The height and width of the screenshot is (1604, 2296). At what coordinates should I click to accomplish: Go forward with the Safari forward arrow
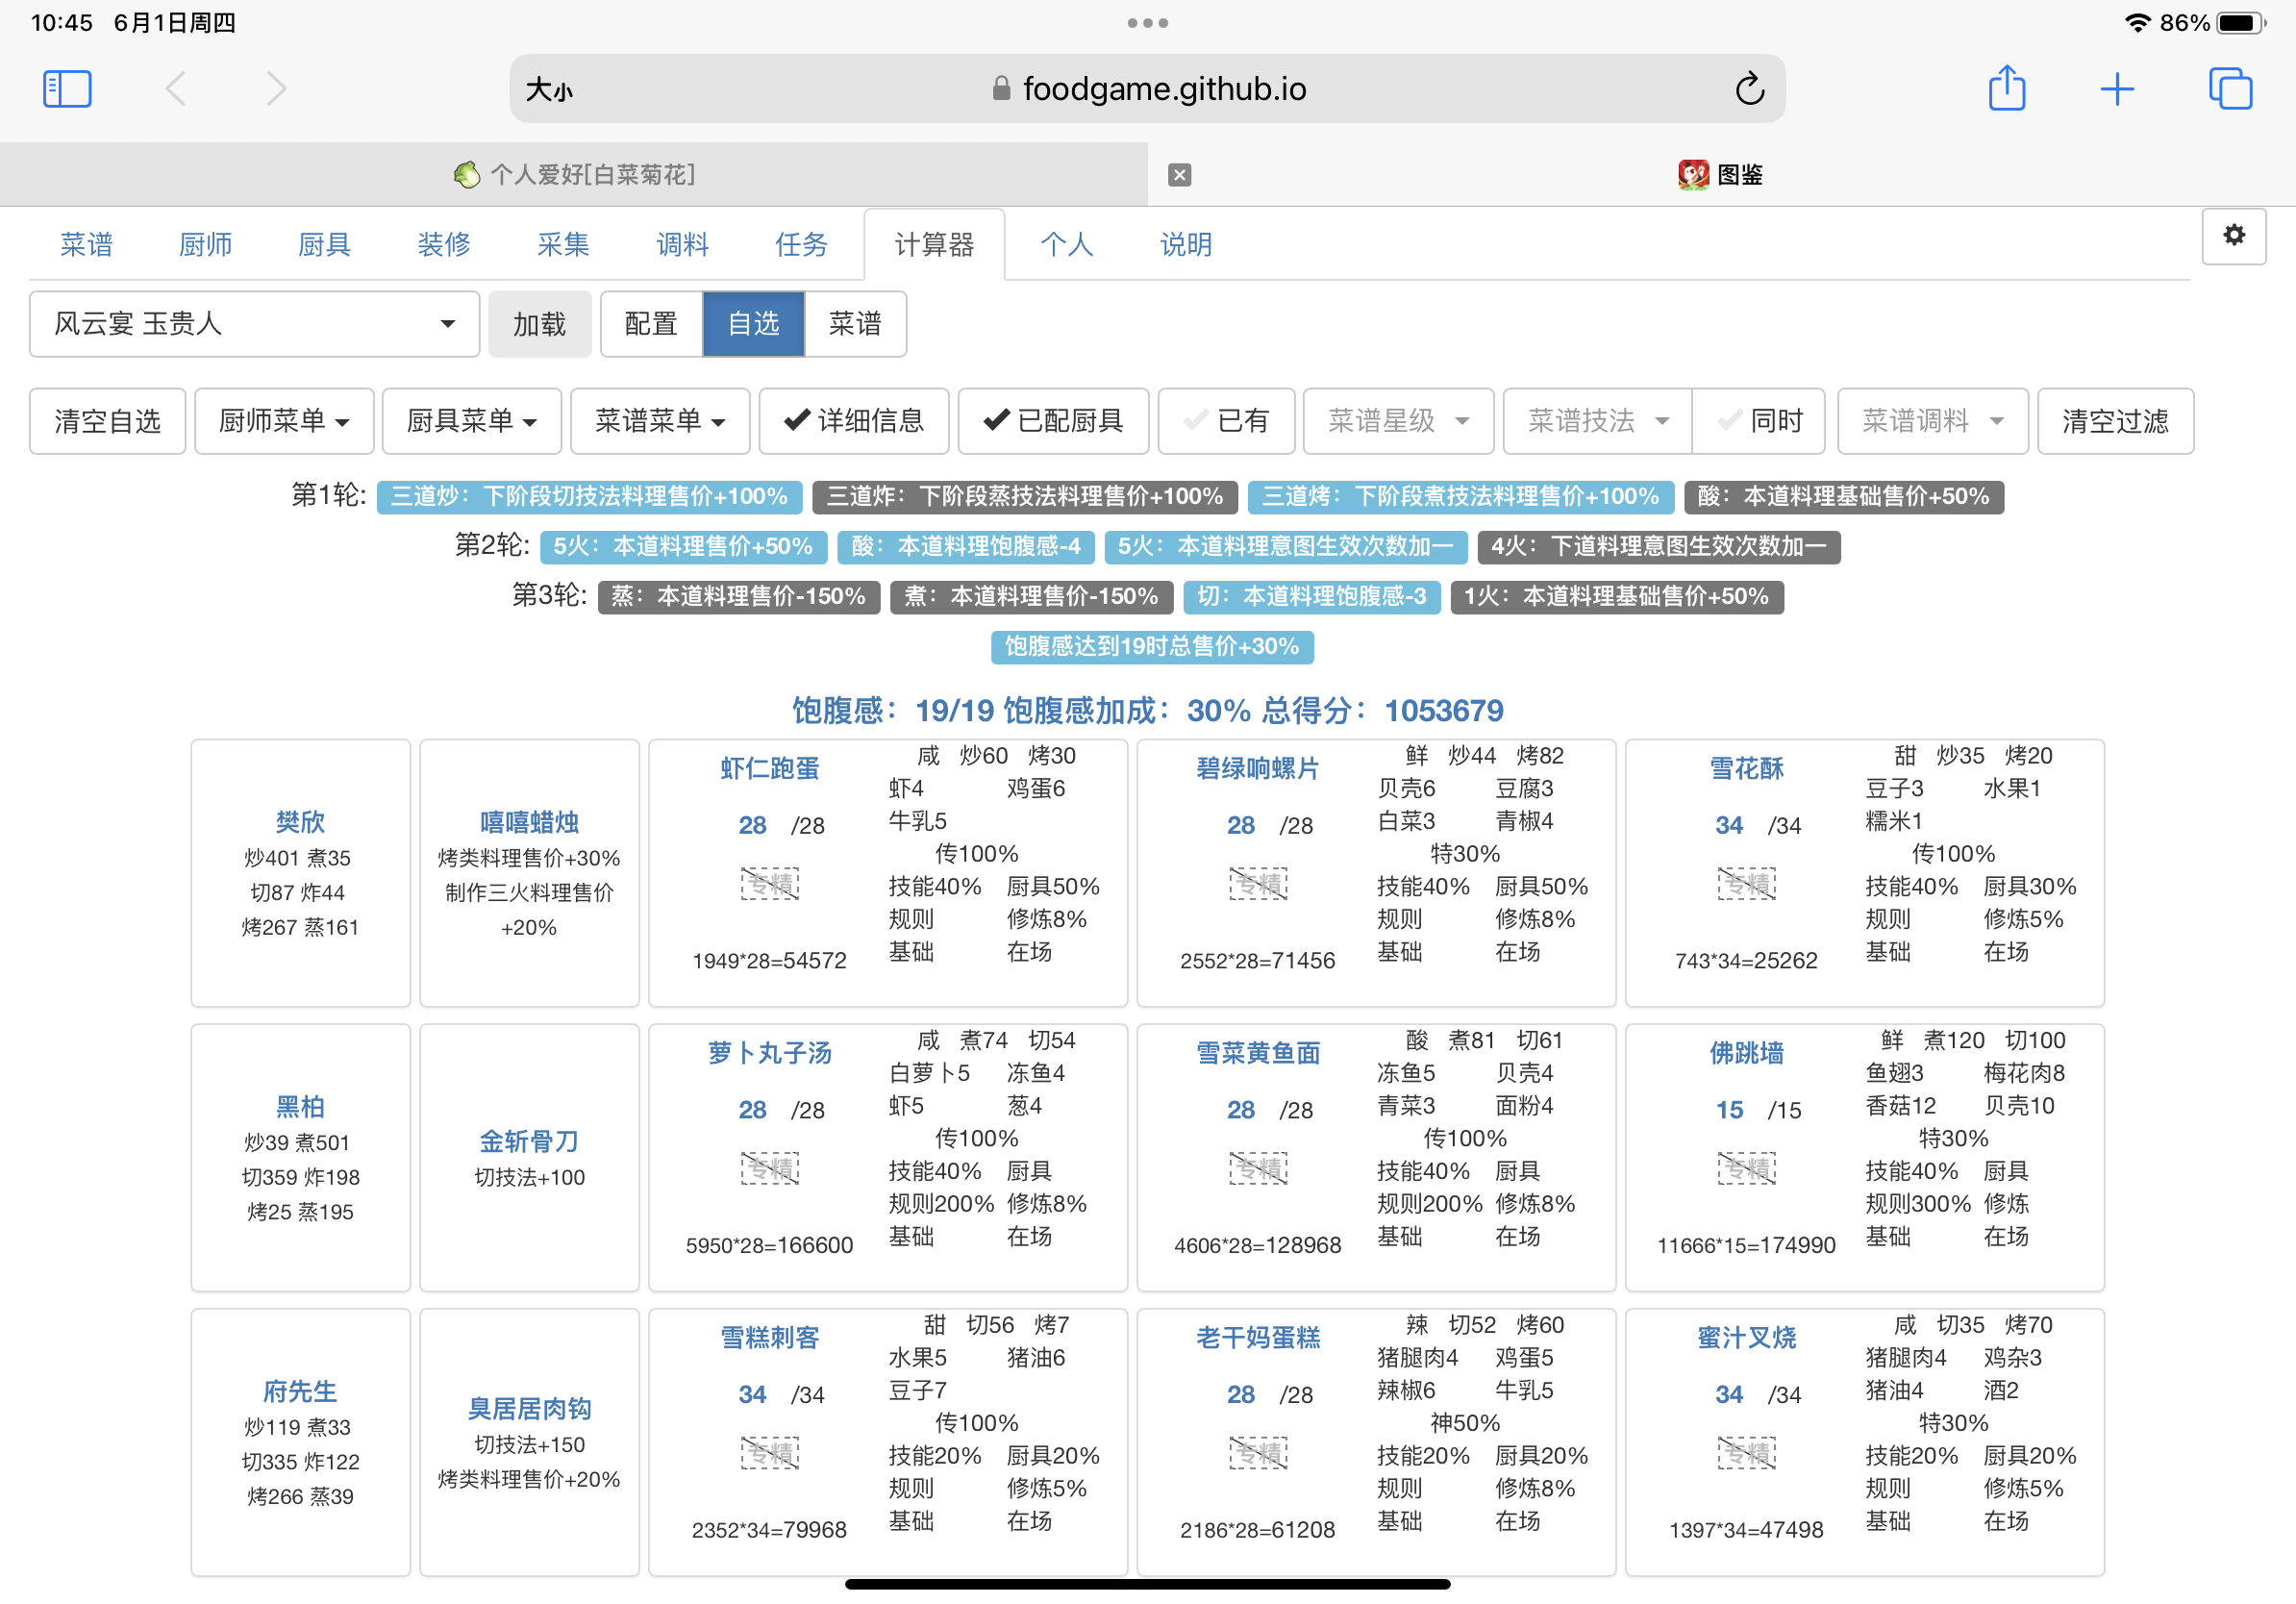[x=277, y=89]
